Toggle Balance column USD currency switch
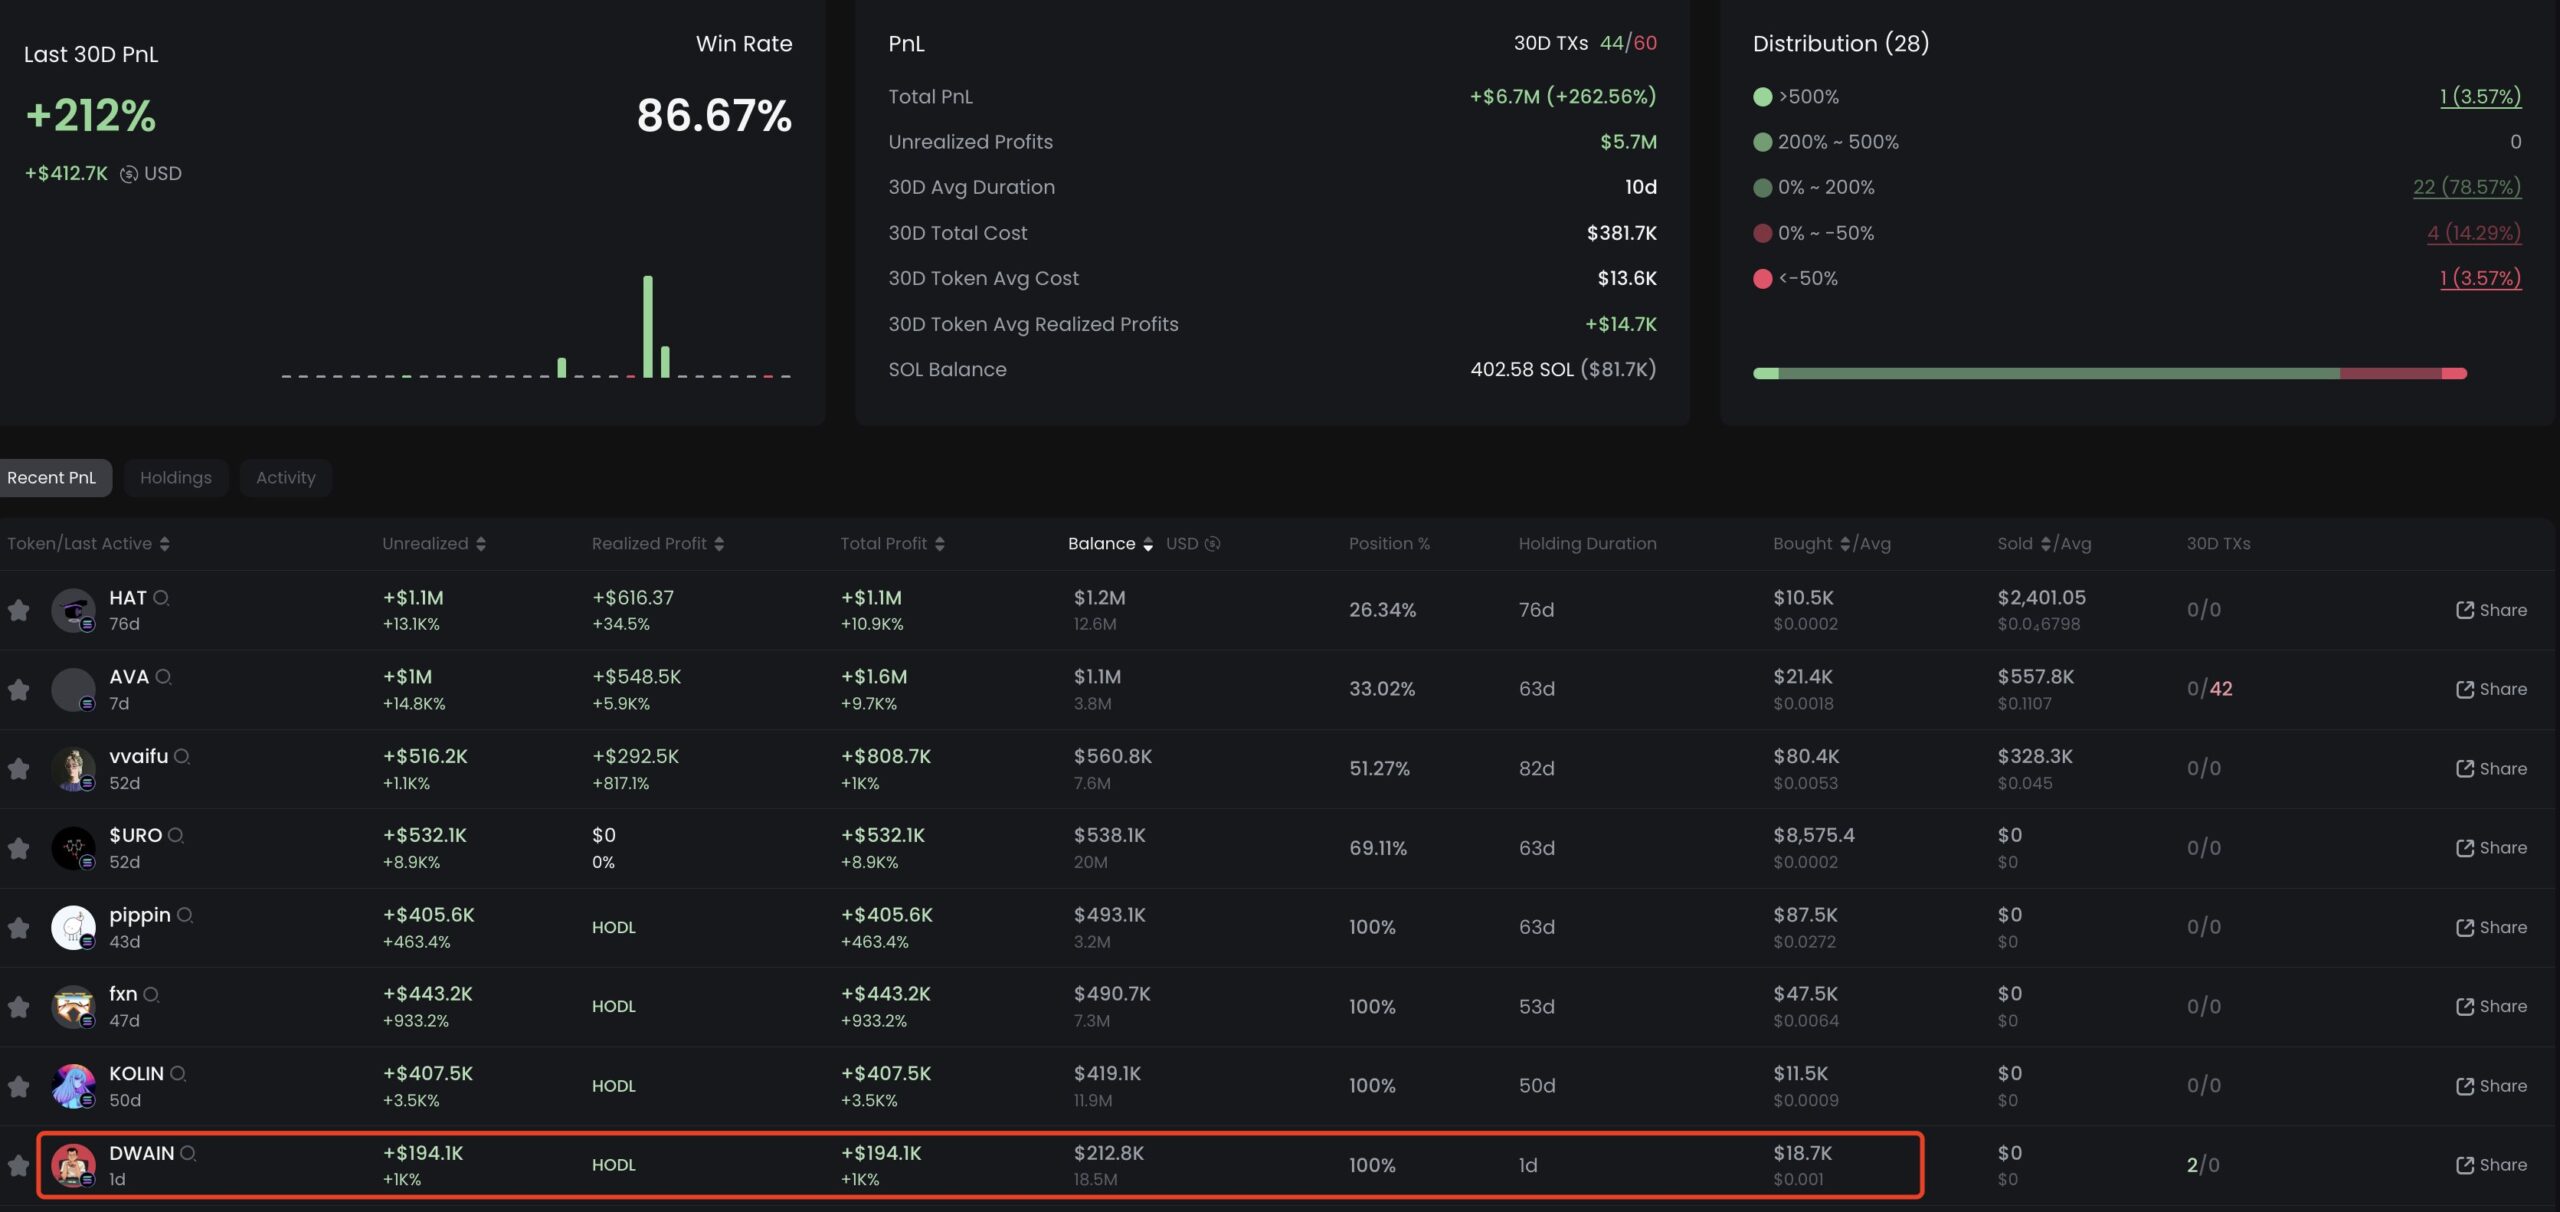This screenshot has width=2560, height=1212. 1212,544
